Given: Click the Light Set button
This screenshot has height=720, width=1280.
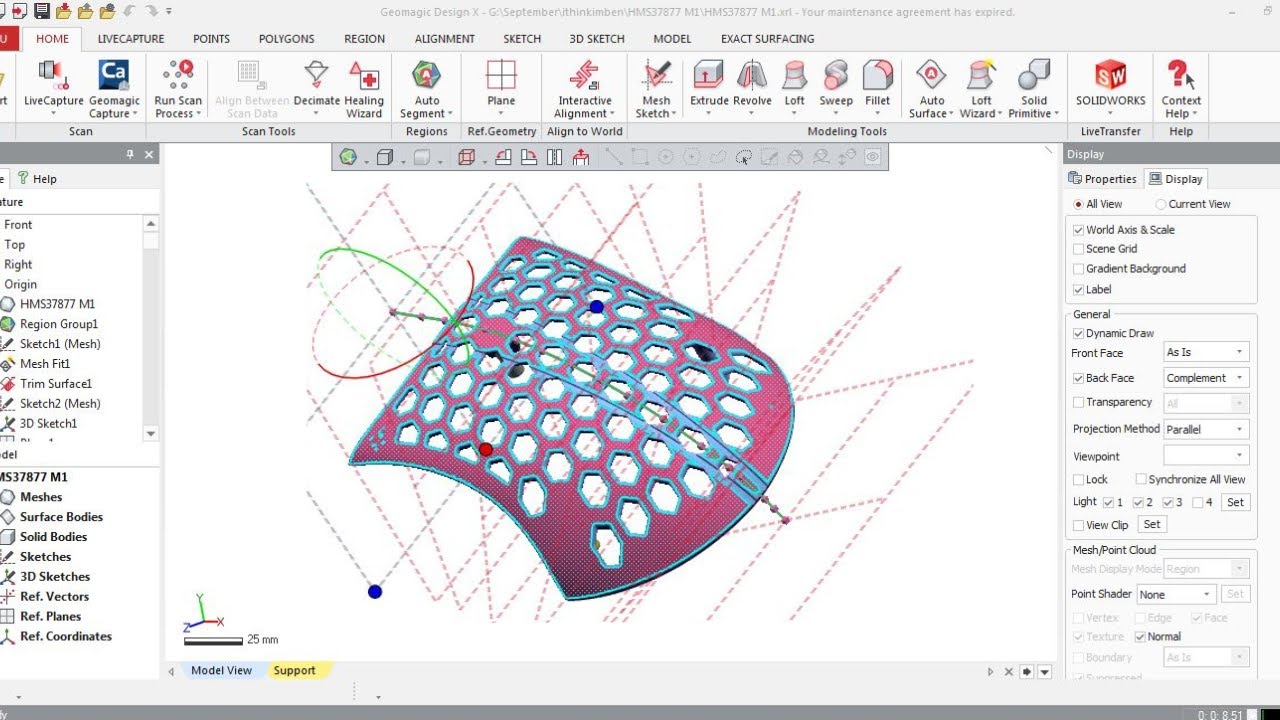Looking at the screenshot, I should click(1236, 502).
